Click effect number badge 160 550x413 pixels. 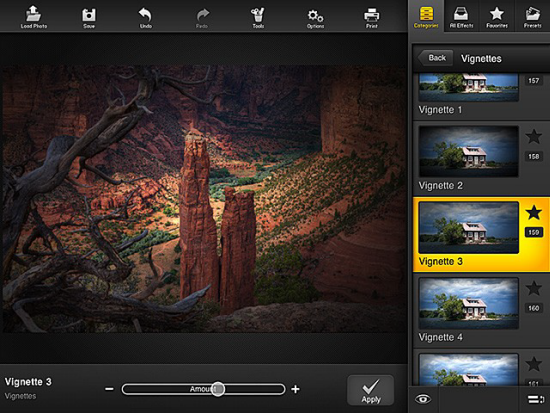(534, 308)
